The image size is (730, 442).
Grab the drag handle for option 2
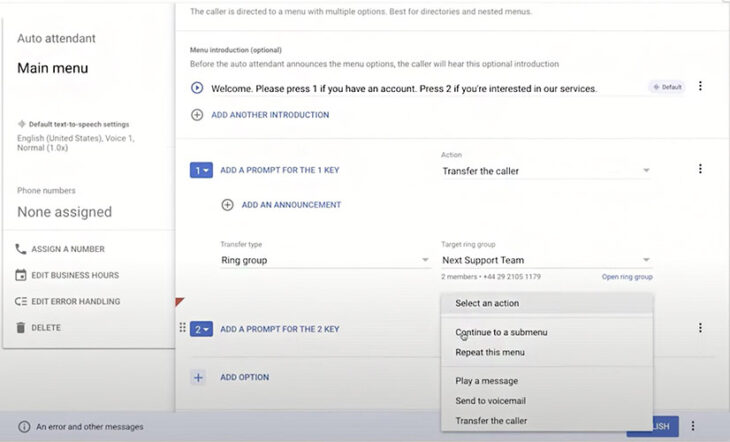coord(182,328)
